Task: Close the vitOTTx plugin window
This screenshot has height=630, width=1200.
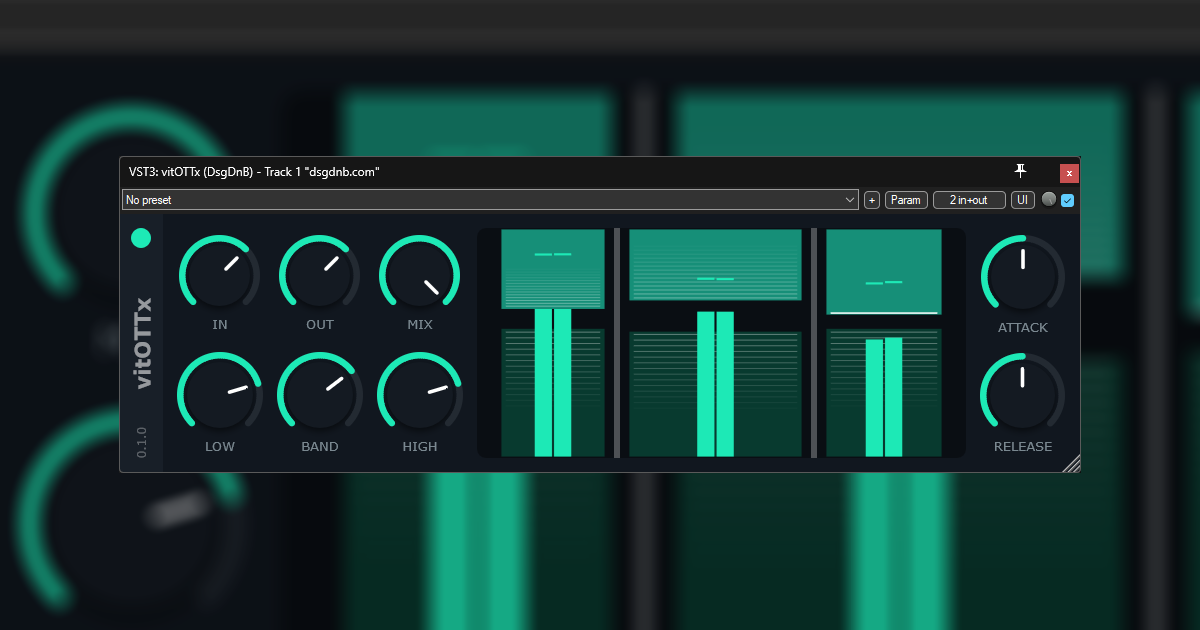Action: point(1069,172)
